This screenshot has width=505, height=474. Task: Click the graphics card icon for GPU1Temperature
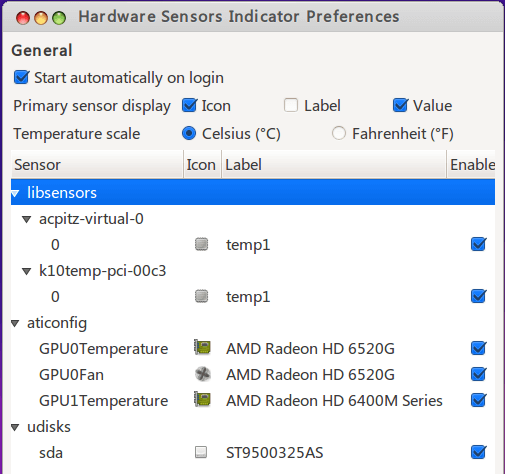tap(202, 400)
